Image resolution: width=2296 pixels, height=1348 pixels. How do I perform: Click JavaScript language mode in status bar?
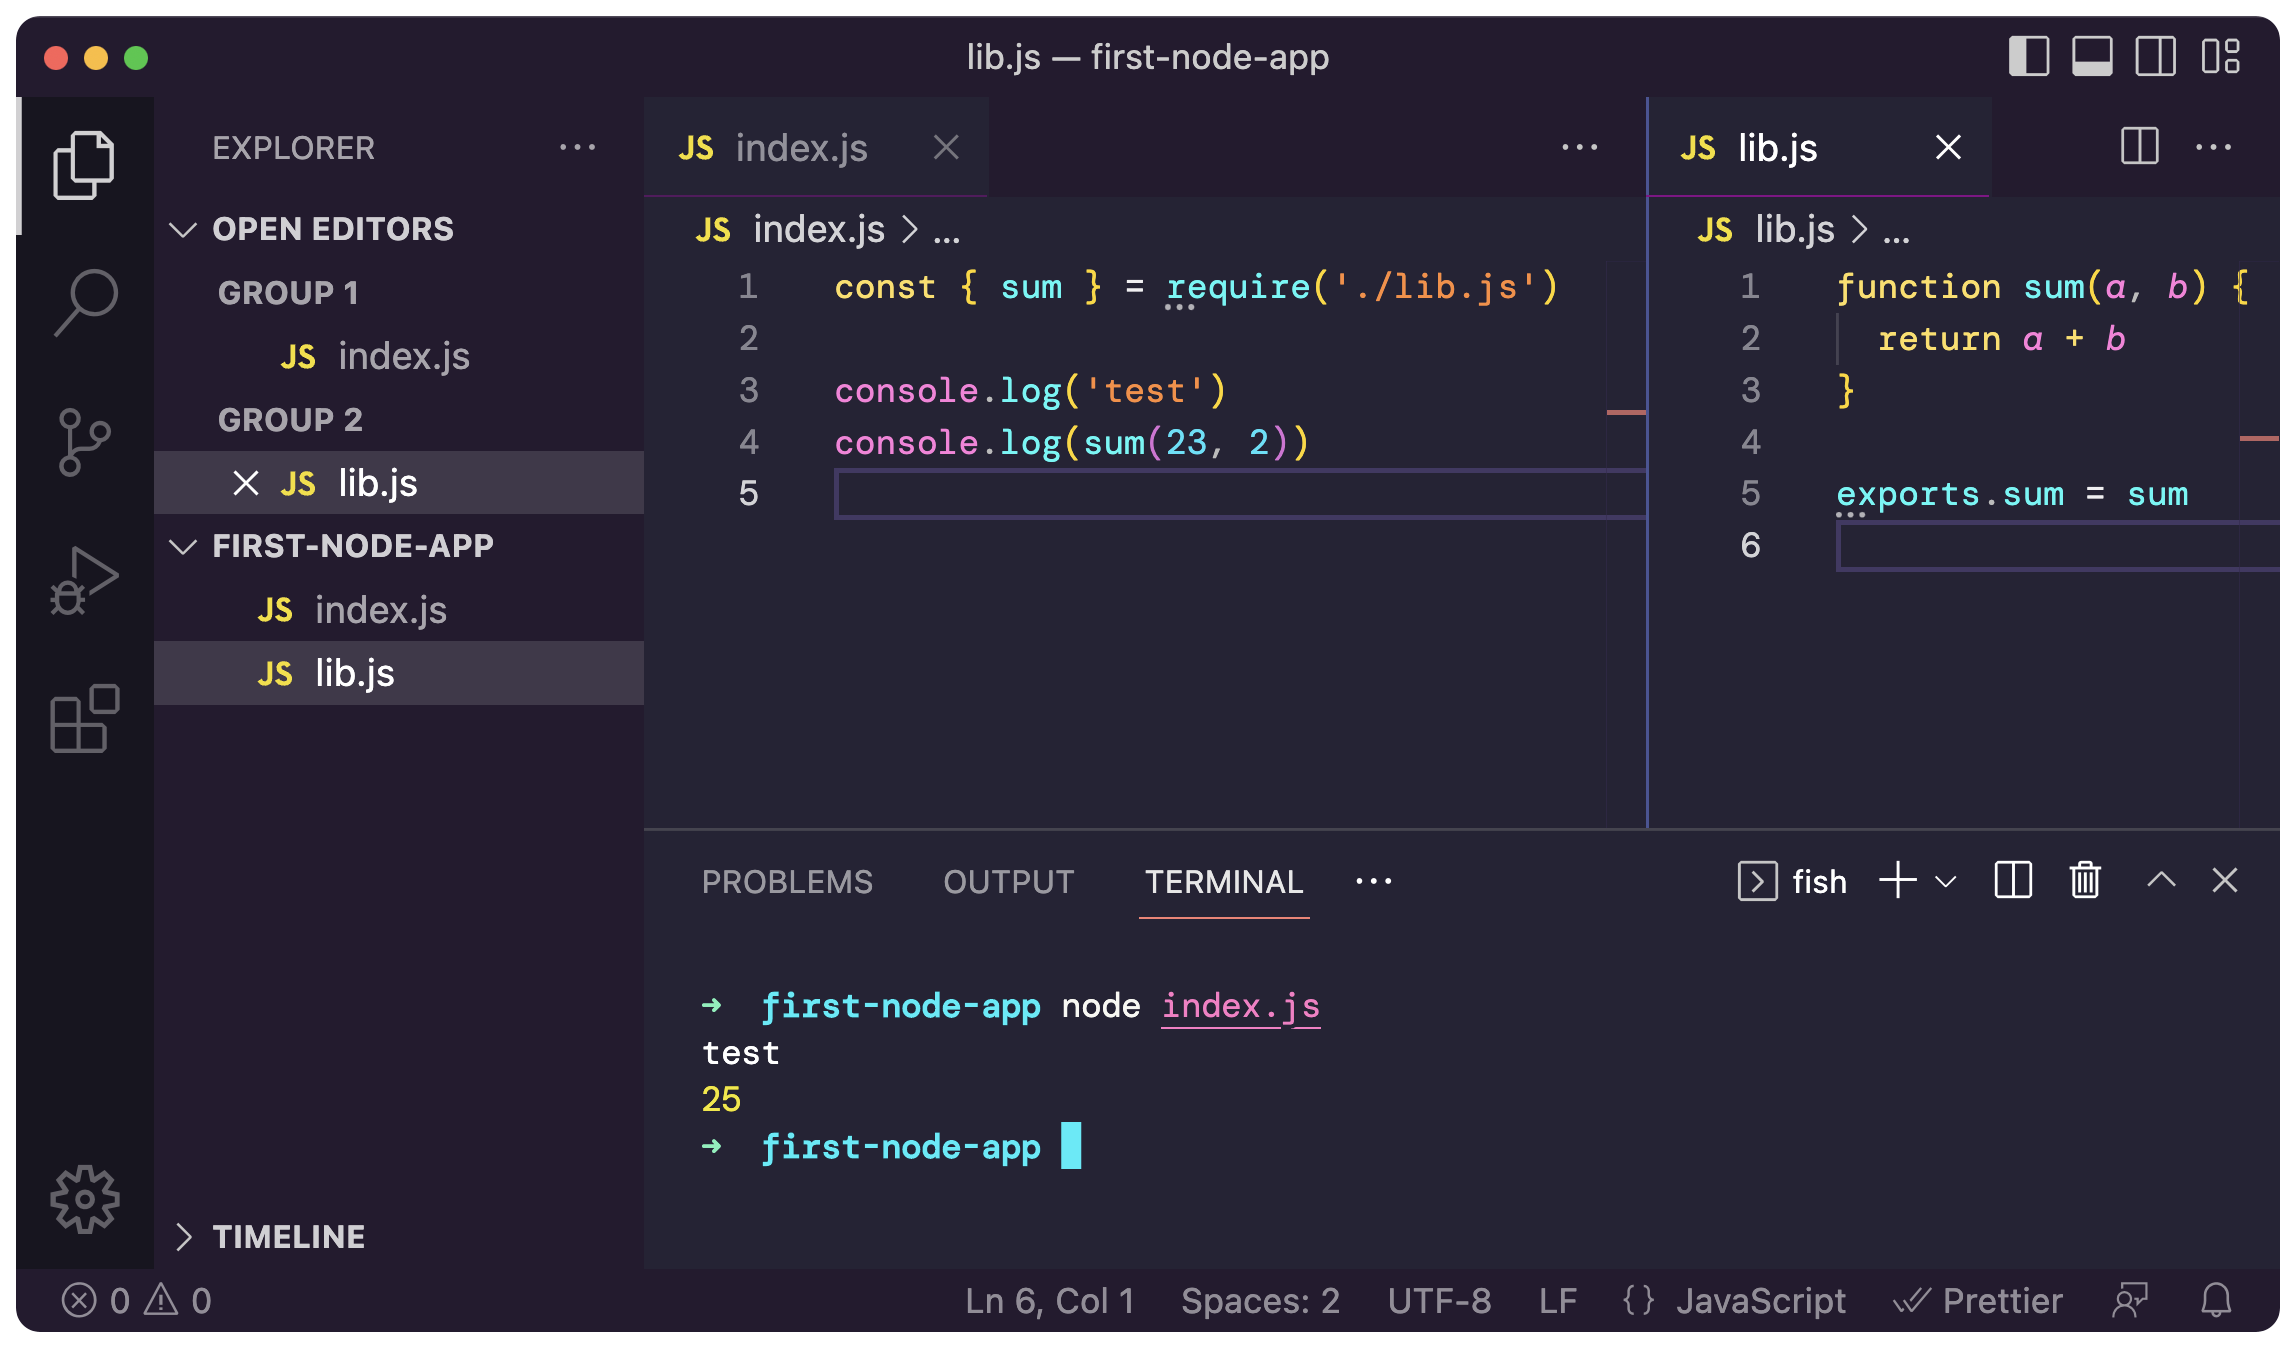1760,1300
